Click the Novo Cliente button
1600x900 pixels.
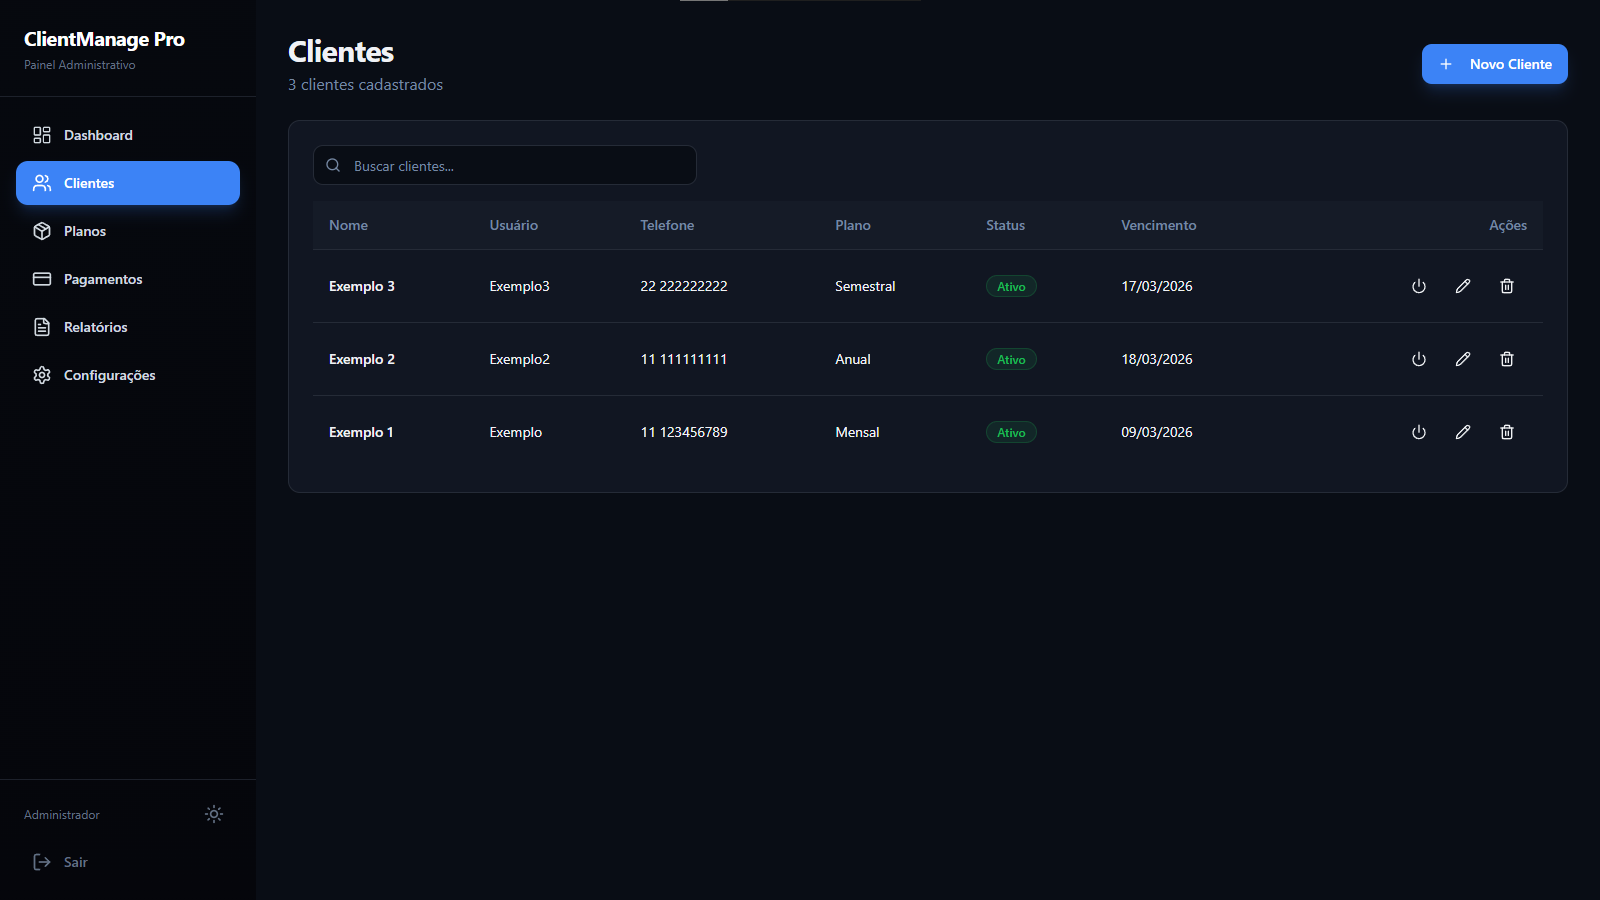point(1494,64)
